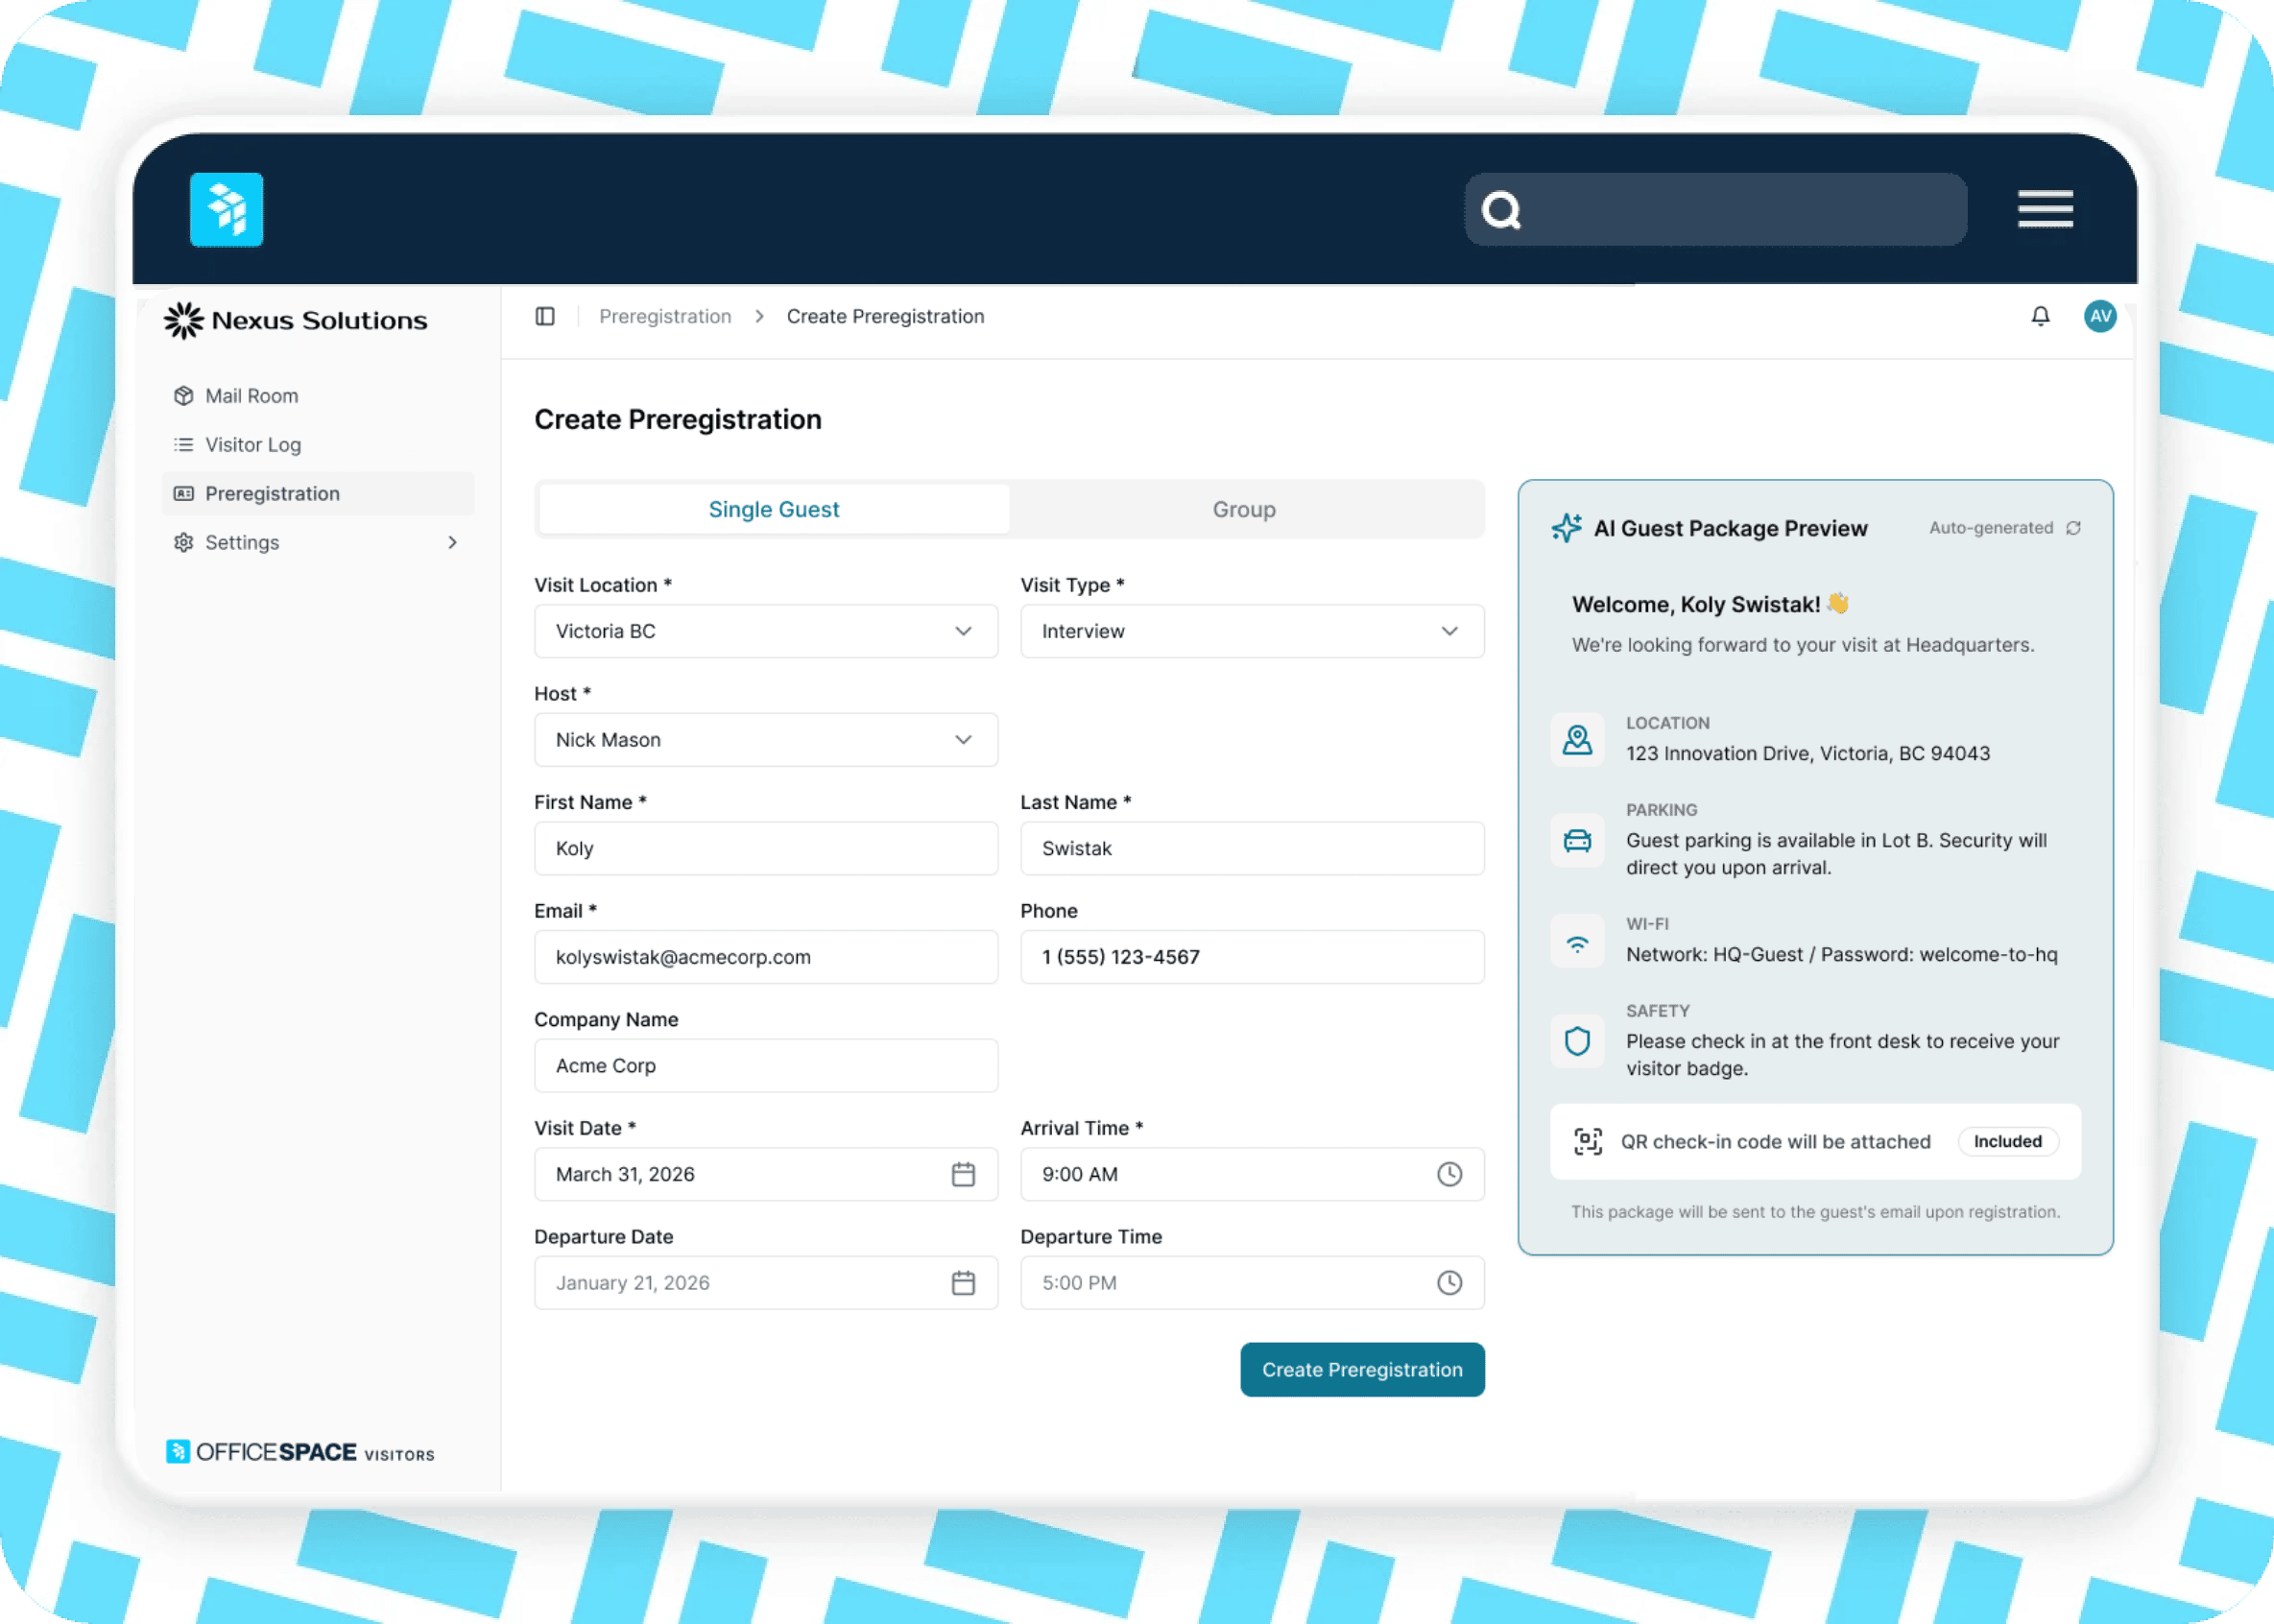Open the Visit Date calendar picker
2274x1624 pixels.
pyautogui.click(x=963, y=1174)
